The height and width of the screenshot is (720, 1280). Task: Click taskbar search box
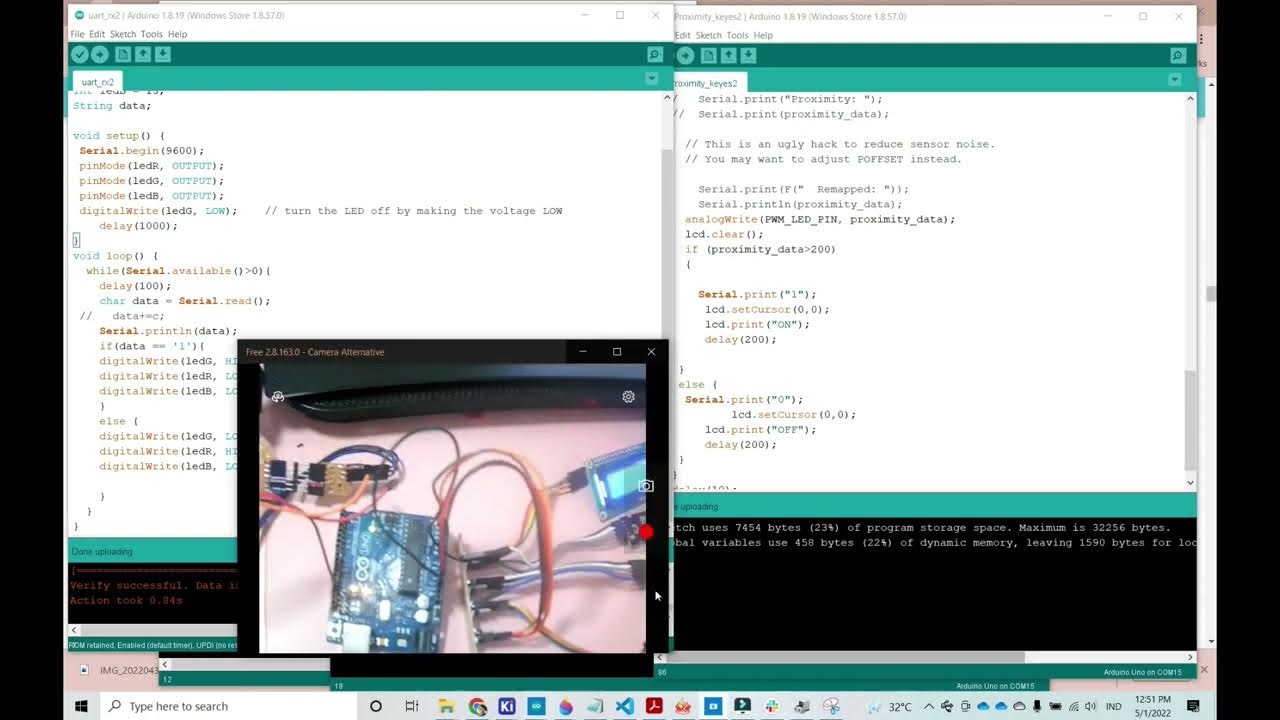click(x=228, y=706)
